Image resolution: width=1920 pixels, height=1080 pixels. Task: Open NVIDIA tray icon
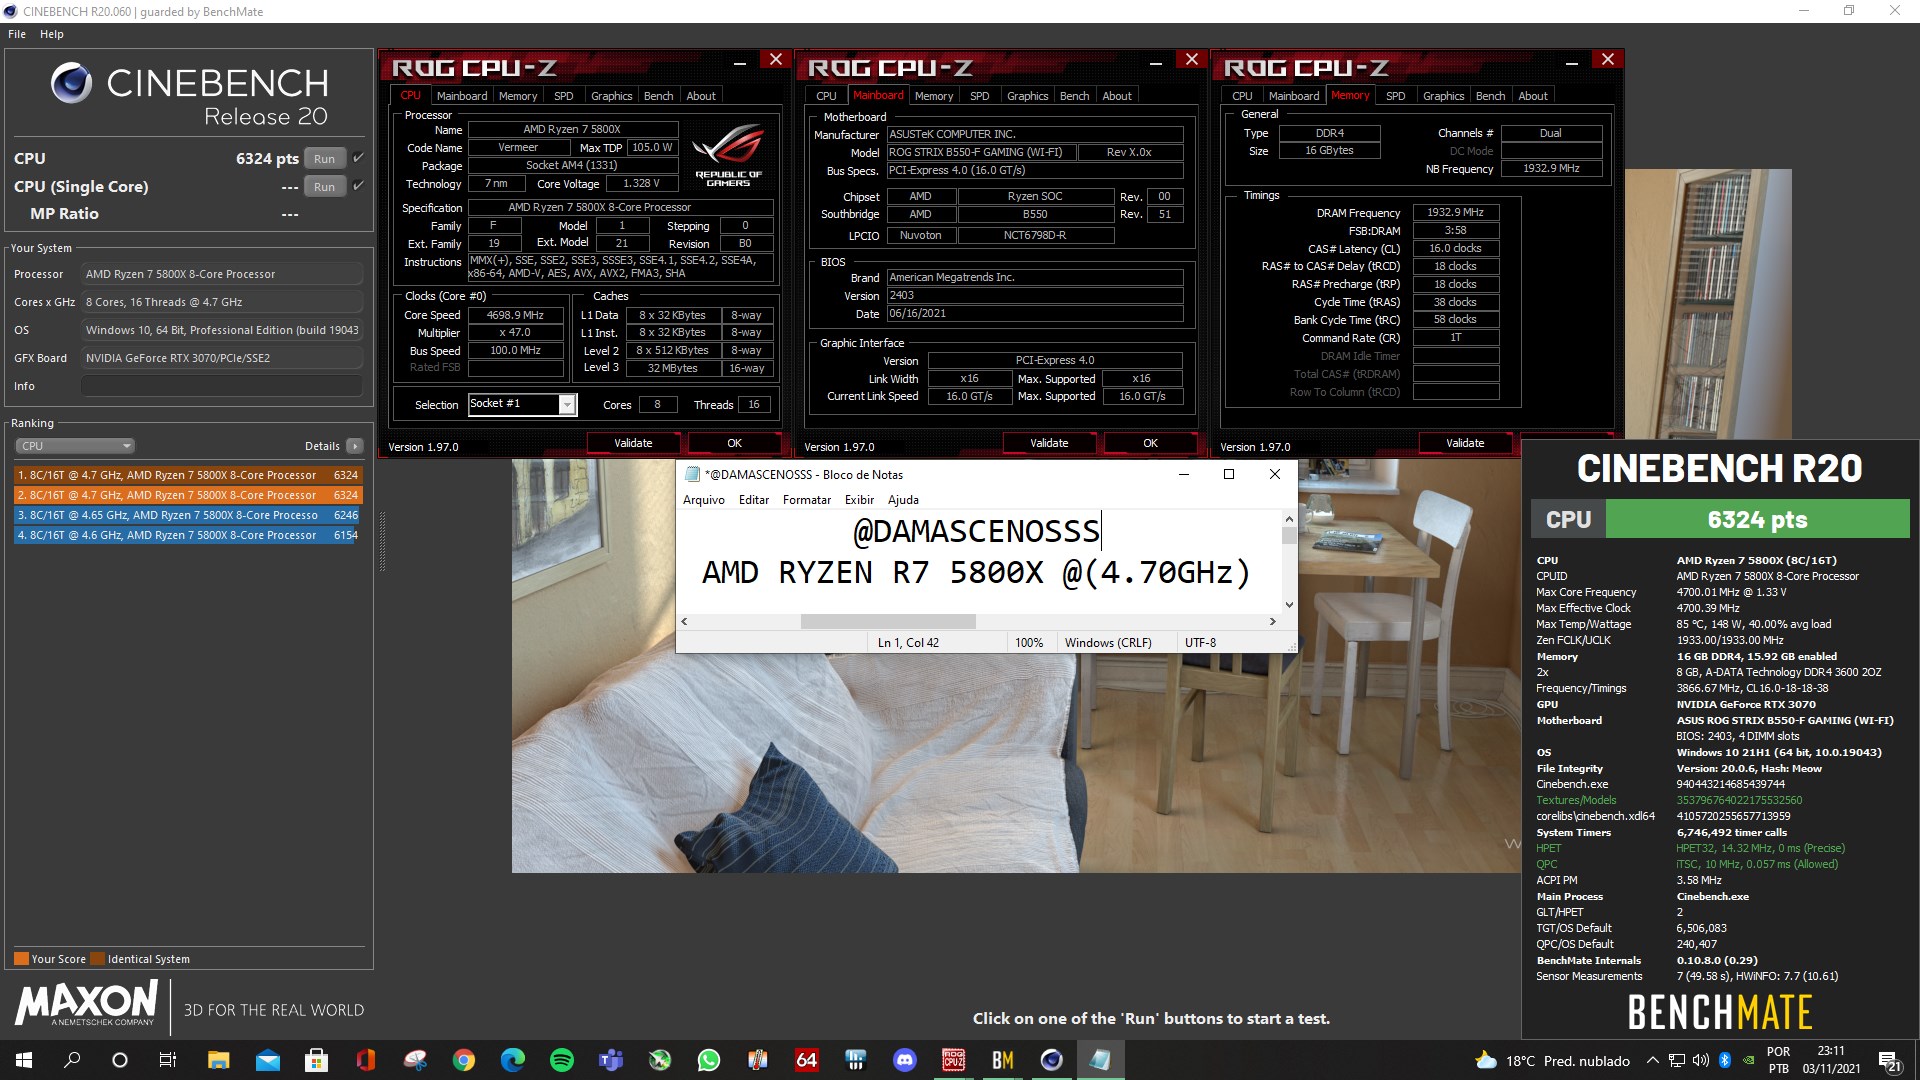coord(1748,1060)
